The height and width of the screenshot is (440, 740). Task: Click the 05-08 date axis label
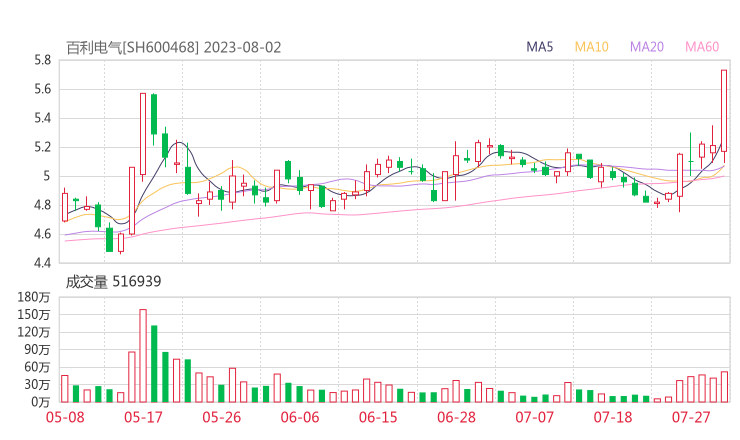point(65,417)
